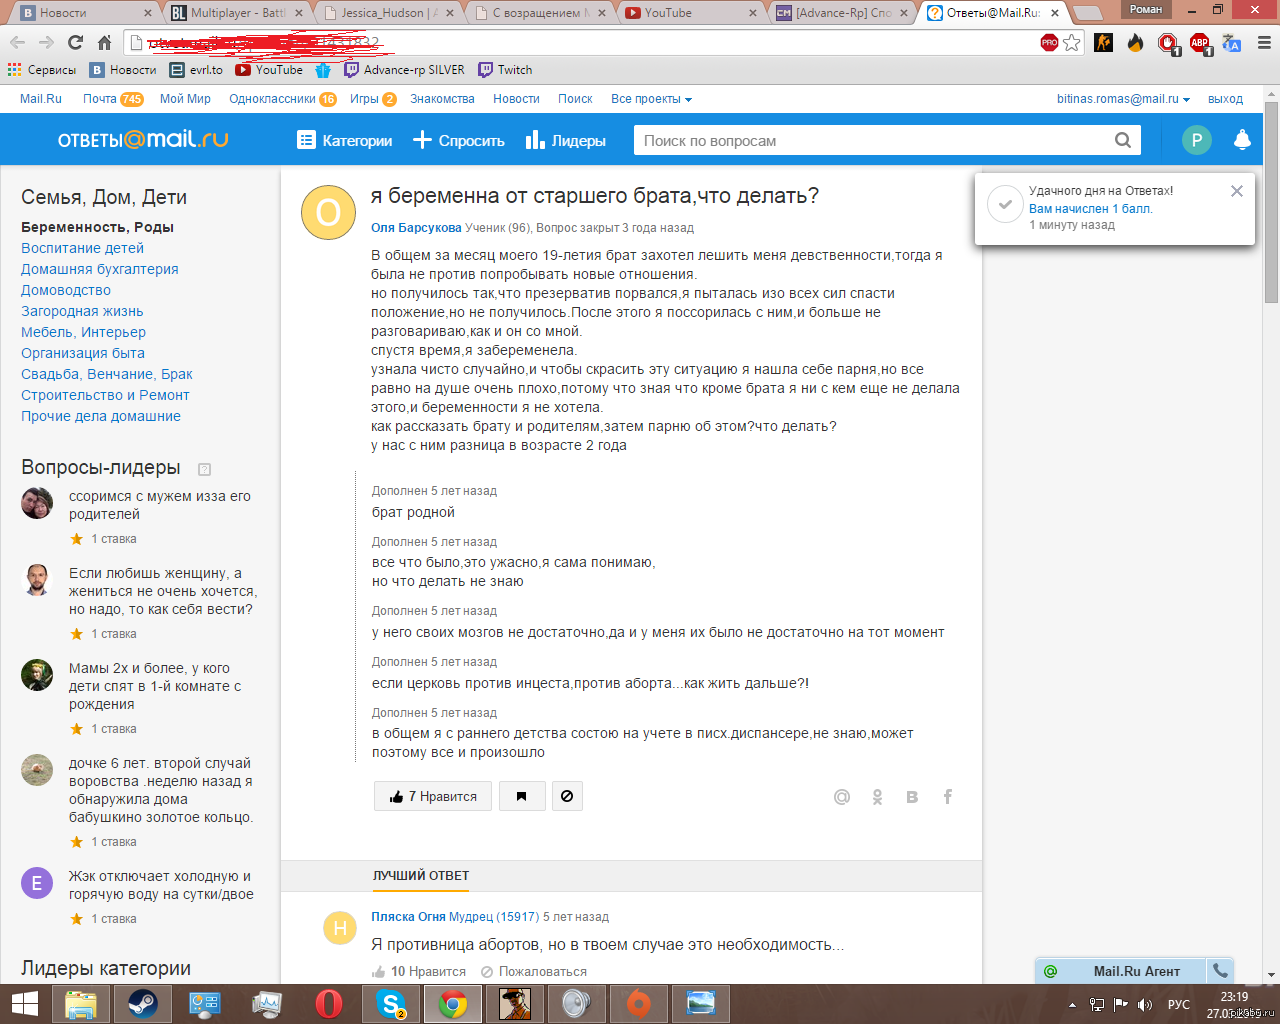Dismiss the Удачного дня notification popup
Screen dimensions: 1280x1024
click(1237, 191)
